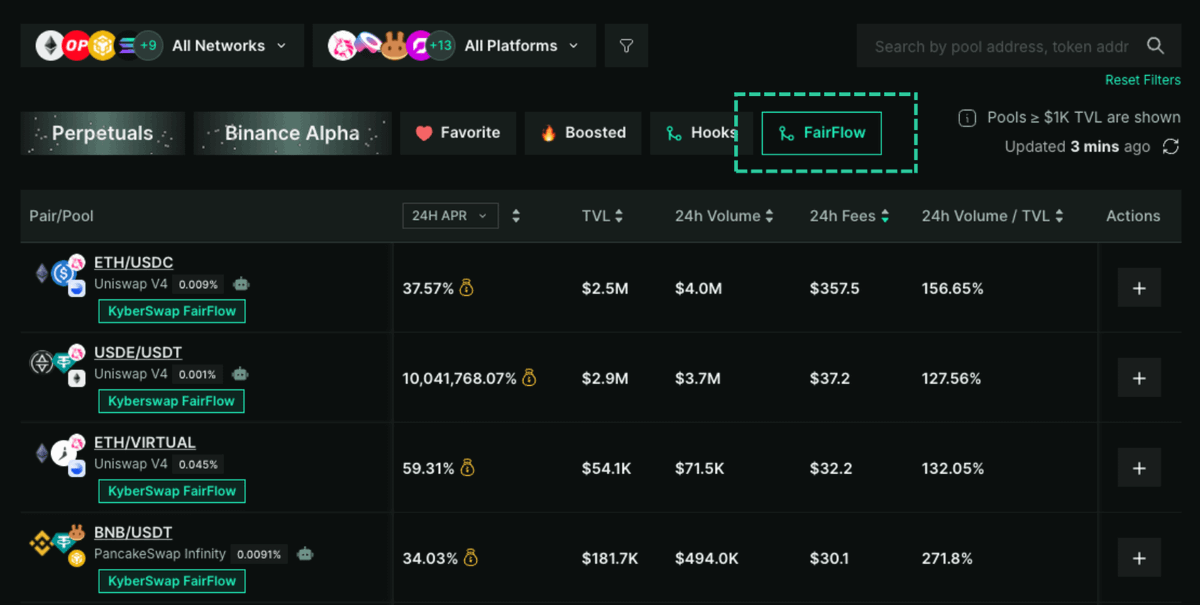Click the search magnifier icon
Screen dimensions: 1200x605
(x=1156, y=46)
